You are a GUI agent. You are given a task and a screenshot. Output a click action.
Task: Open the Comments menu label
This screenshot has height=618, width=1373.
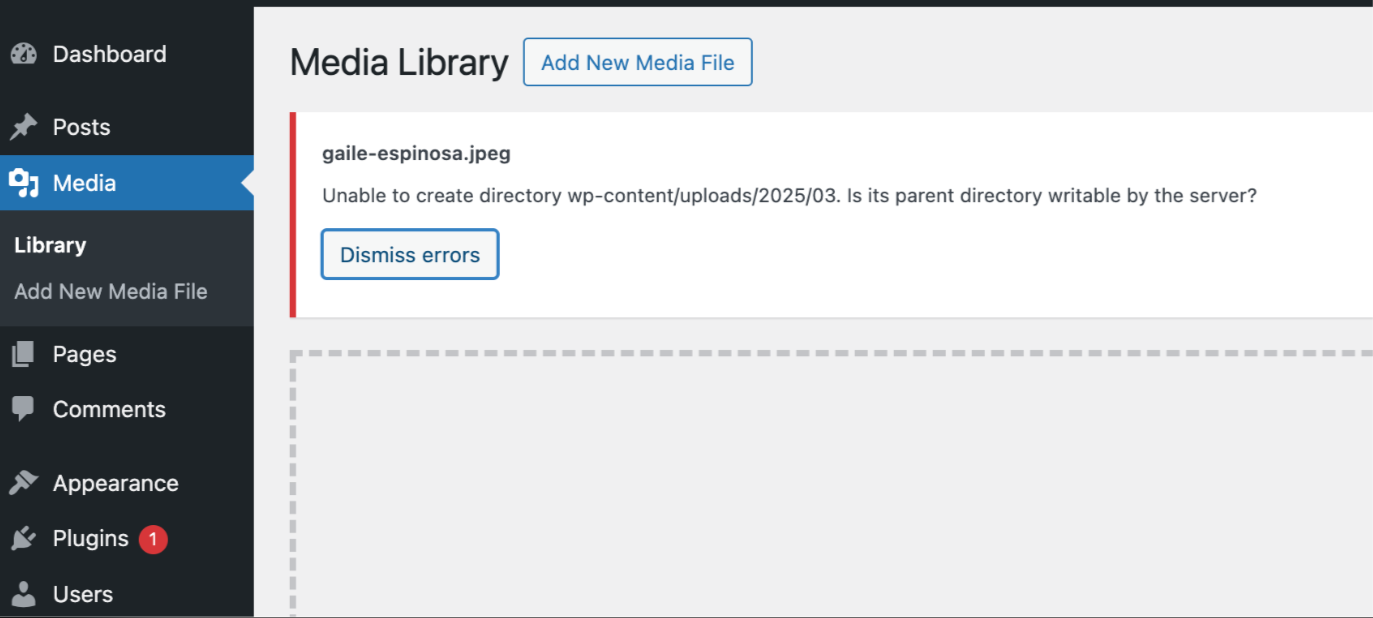coord(109,409)
